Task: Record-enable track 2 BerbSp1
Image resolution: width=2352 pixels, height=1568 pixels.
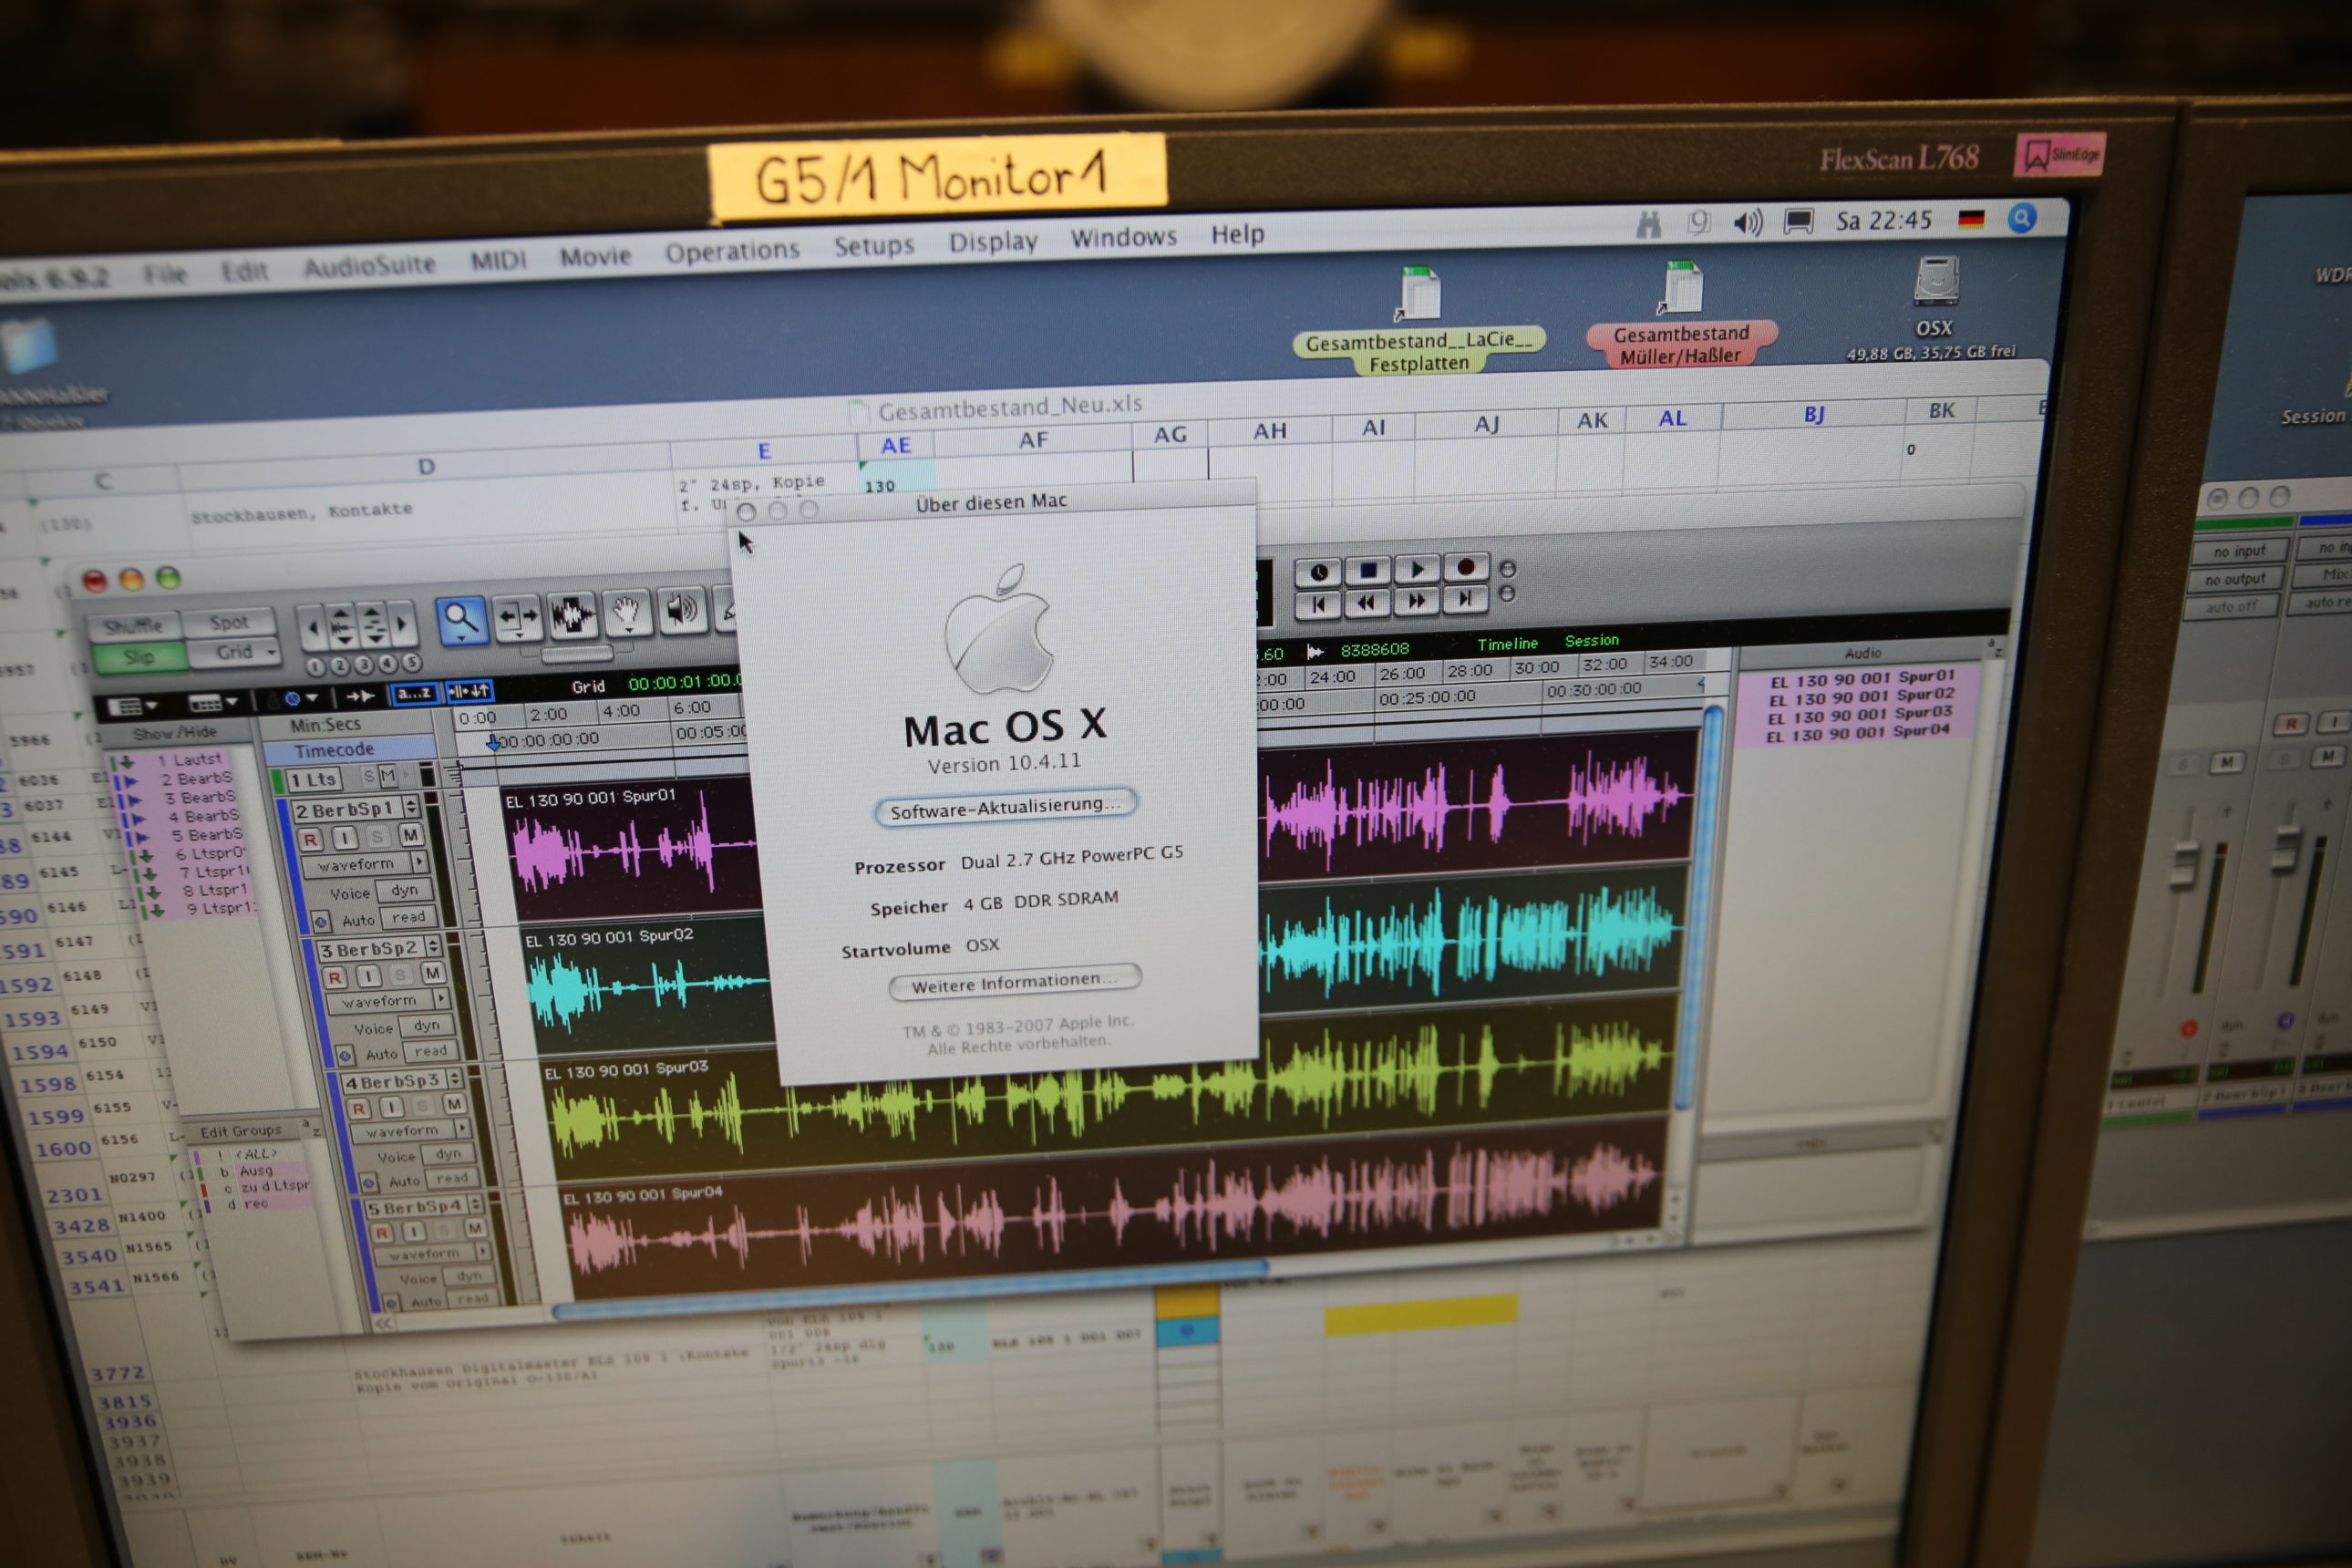Action: click(310, 840)
